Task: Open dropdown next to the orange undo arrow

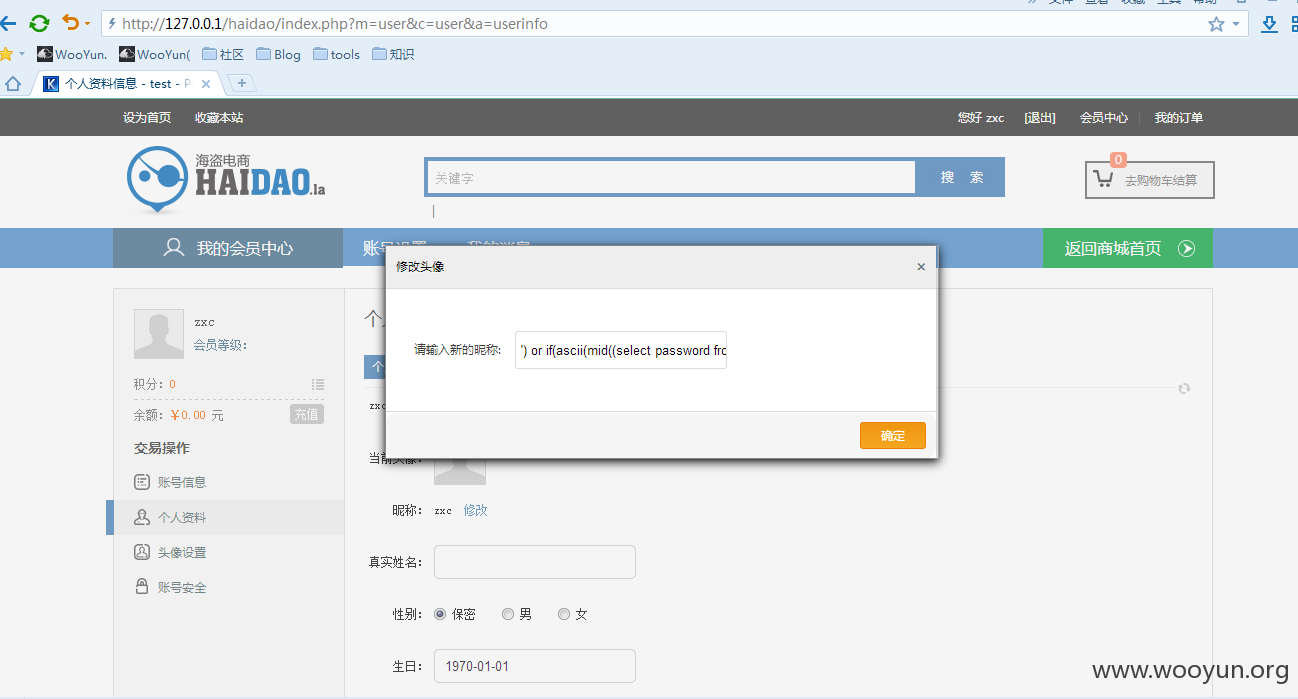Action: [87, 23]
